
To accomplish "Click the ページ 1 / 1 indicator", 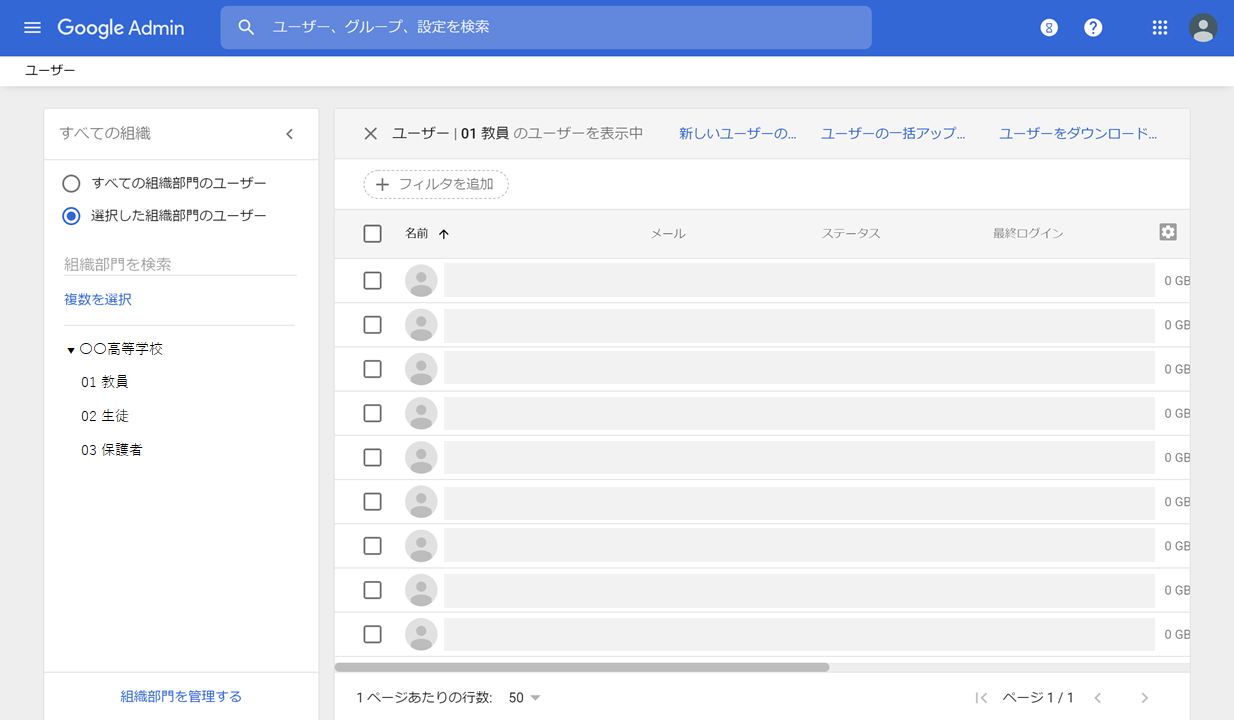I will pyautogui.click(x=1038, y=698).
